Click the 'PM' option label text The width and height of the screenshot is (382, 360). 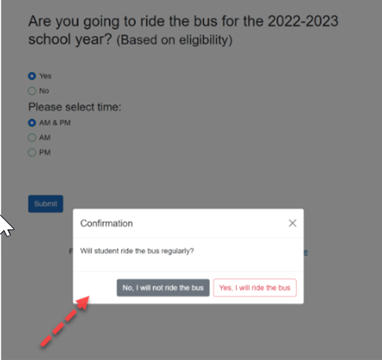pyautogui.click(x=45, y=153)
